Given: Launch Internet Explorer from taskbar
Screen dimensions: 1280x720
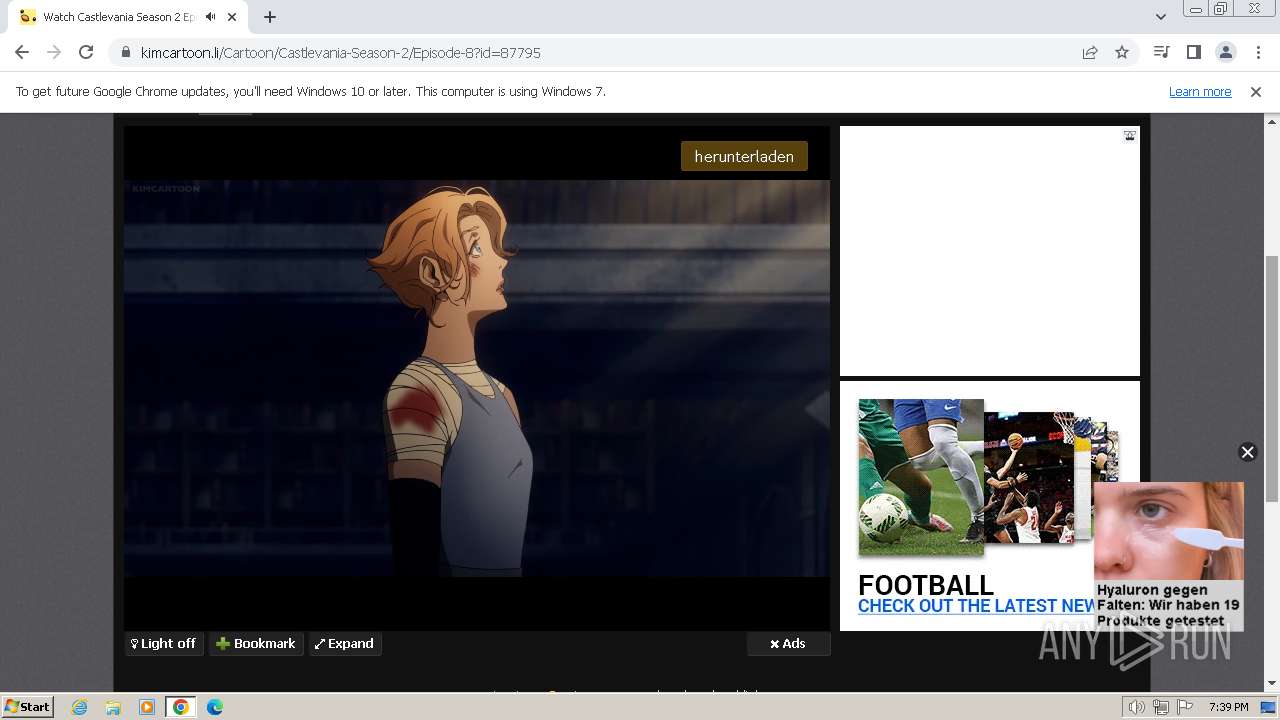Looking at the screenshot, I should (x=79, y=707).
